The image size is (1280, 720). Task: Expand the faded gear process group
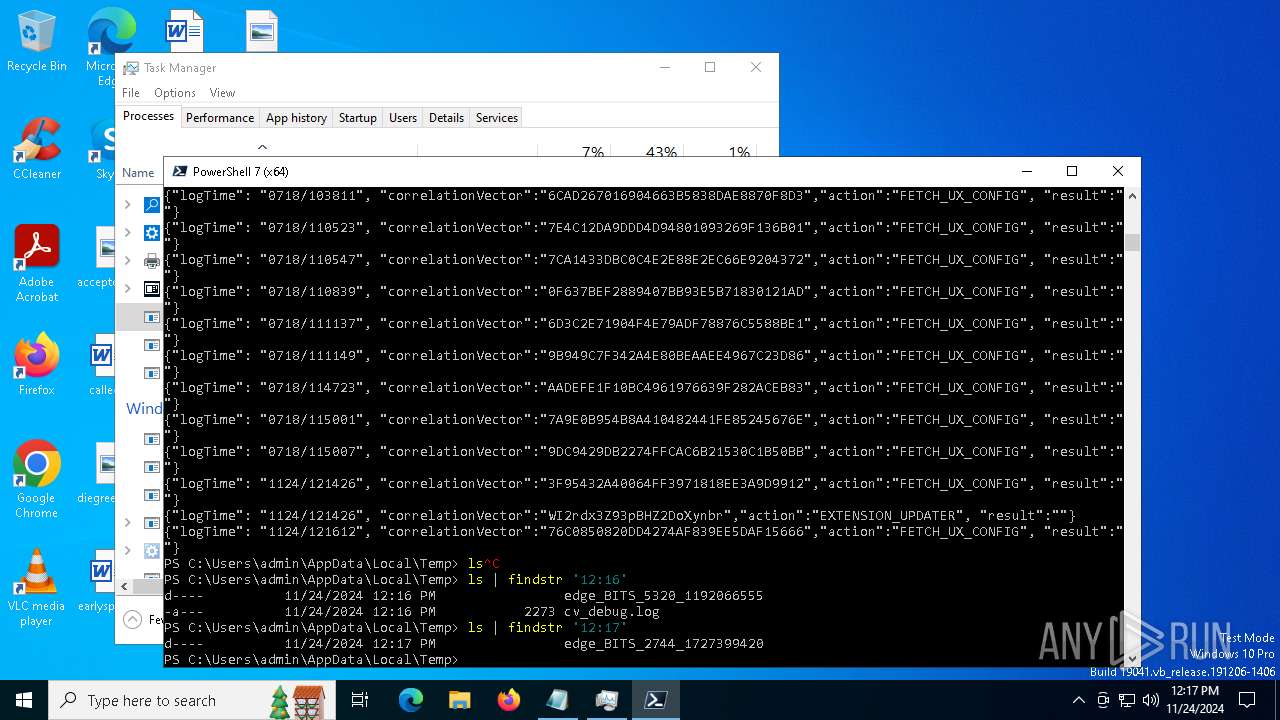click(127, 551)
